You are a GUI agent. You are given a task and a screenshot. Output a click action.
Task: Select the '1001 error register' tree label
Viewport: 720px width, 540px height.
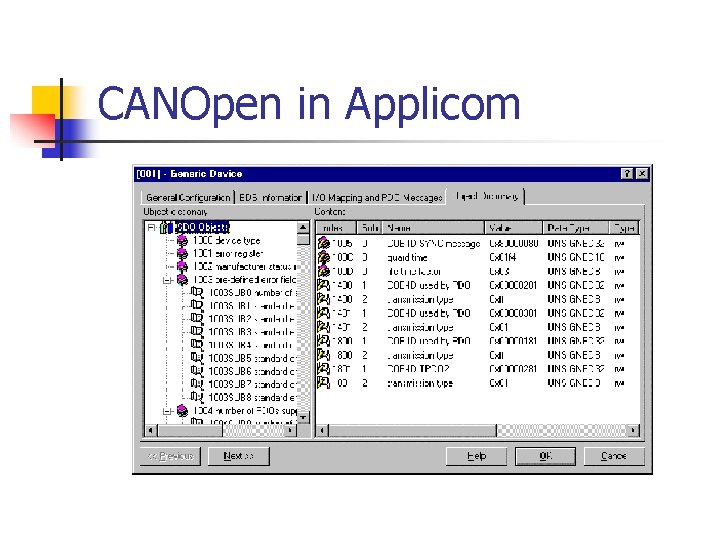tap(228, 253)
